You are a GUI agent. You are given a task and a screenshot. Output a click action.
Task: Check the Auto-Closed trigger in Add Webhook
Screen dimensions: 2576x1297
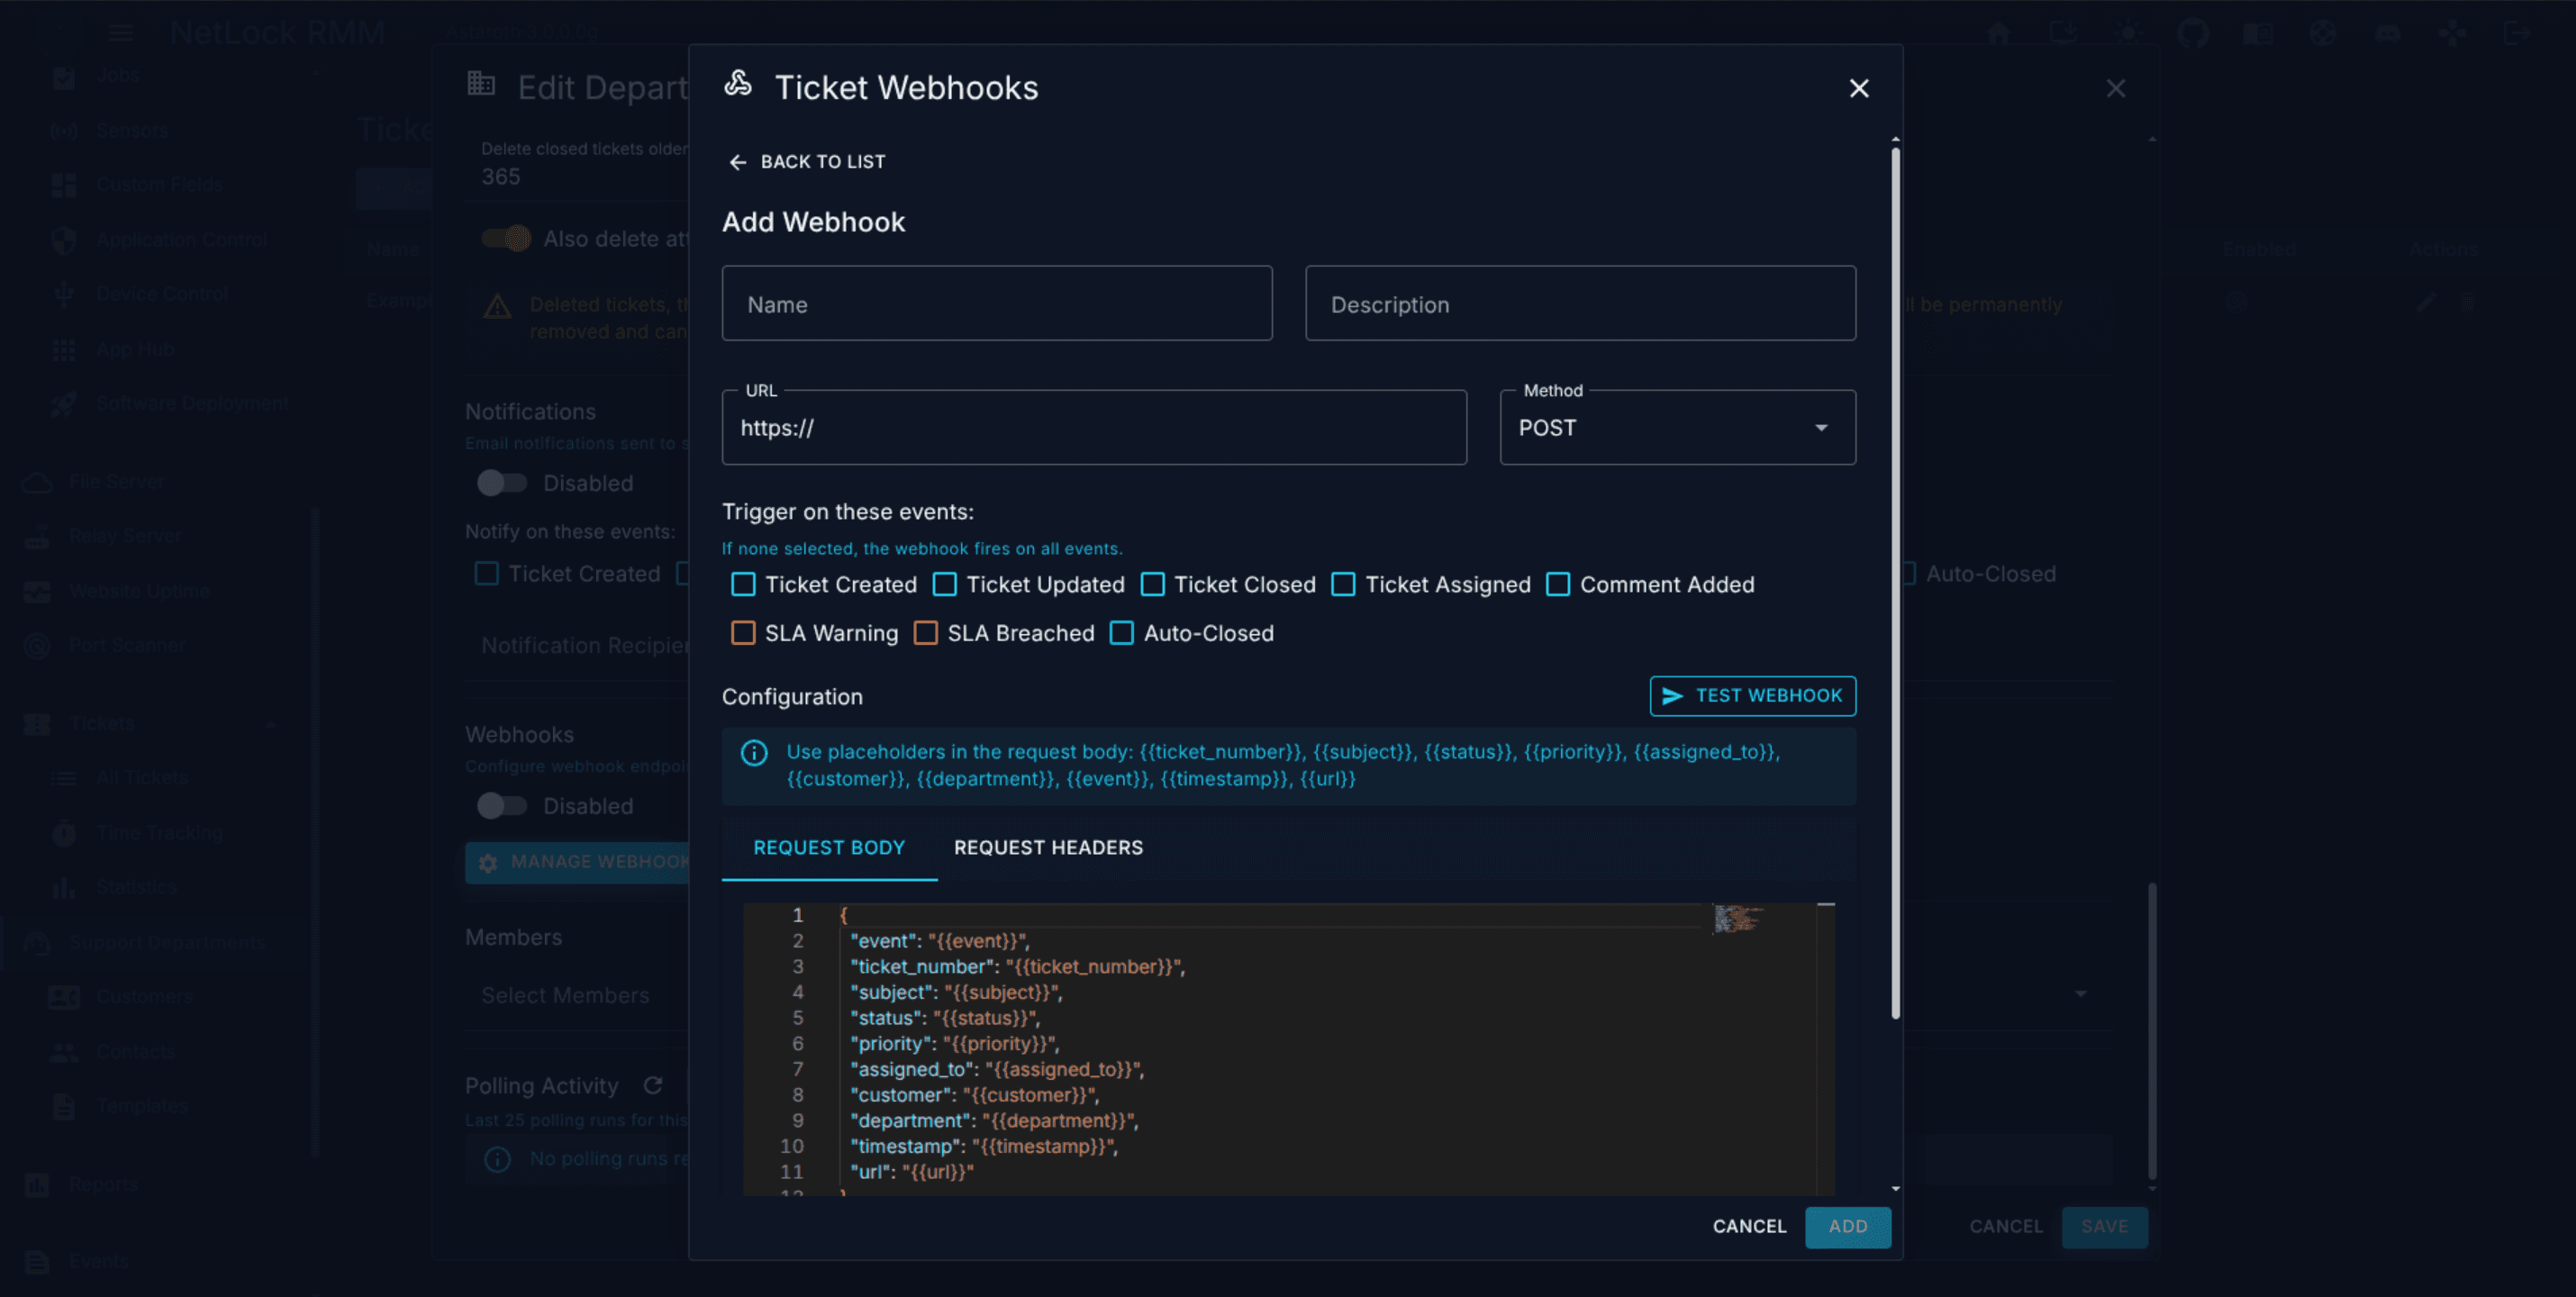coord(1122,633)
